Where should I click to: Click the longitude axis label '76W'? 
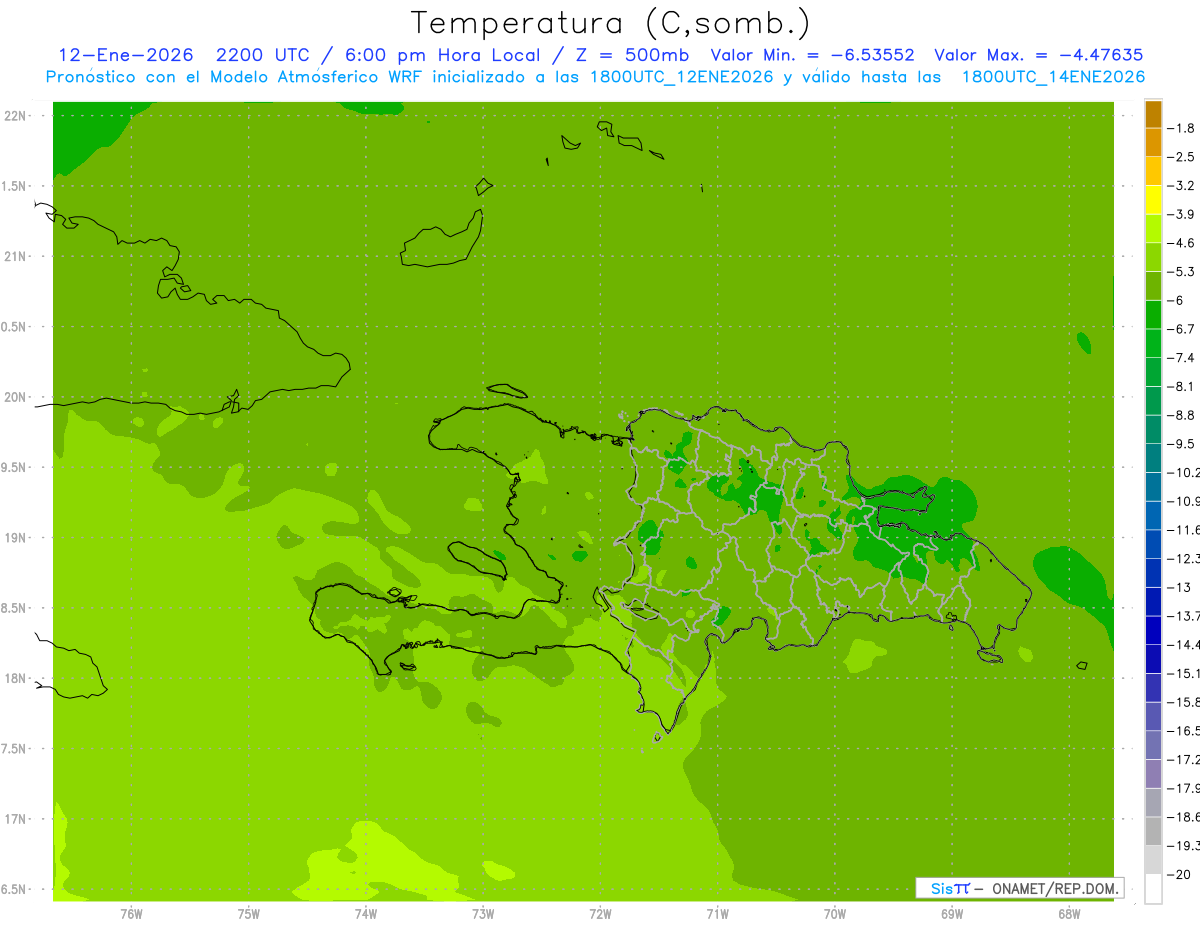pos(132,913)
